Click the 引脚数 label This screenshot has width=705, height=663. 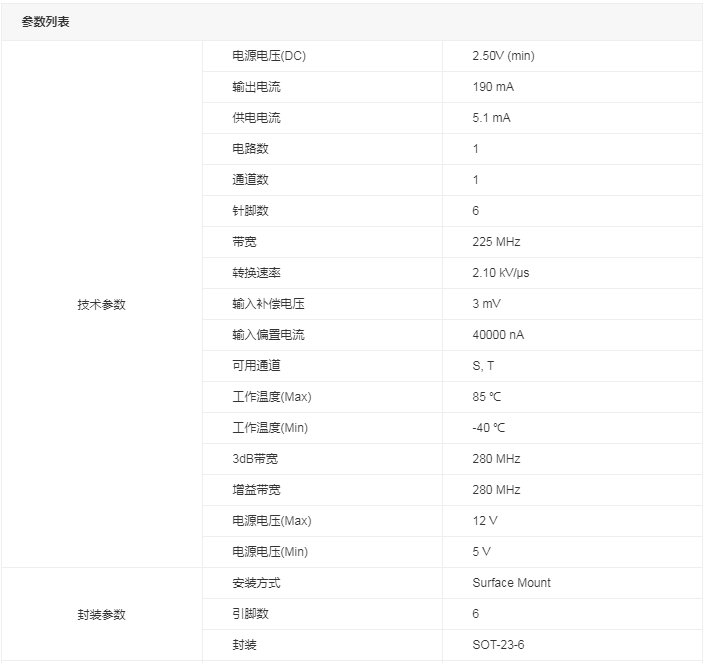pyautogui.click(x=250, y=614)
